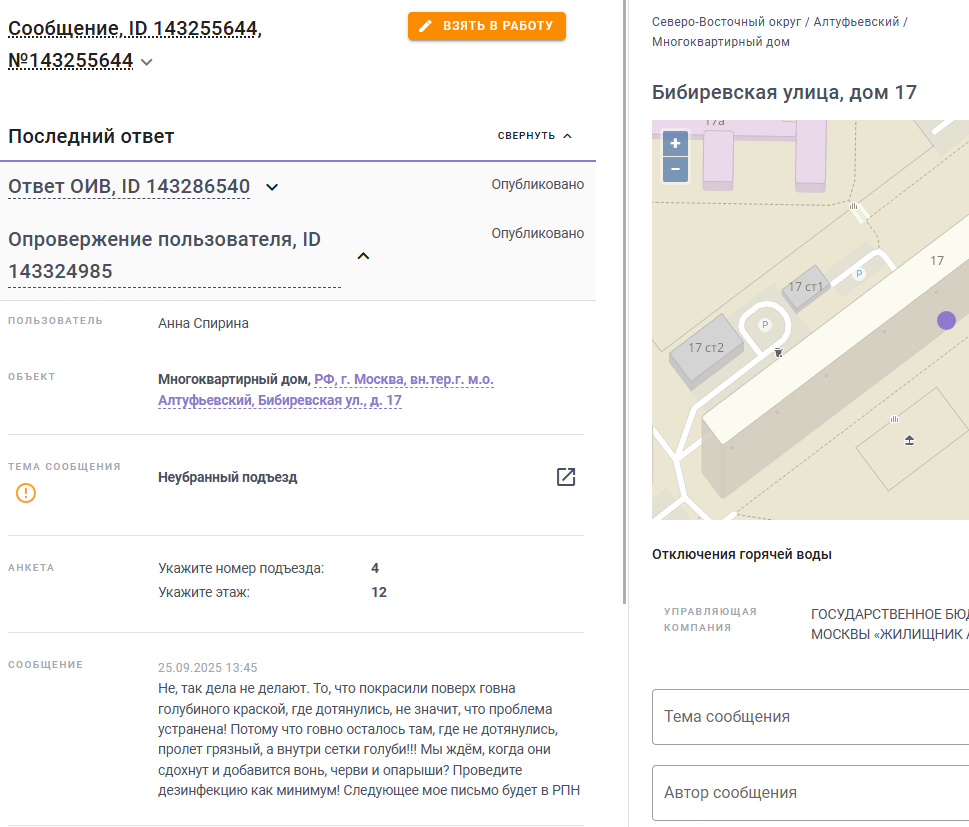Screen dimensions: 969x827
Task: Collapse 'Опровержение пользователя' chevron
Action: (363, 256)
